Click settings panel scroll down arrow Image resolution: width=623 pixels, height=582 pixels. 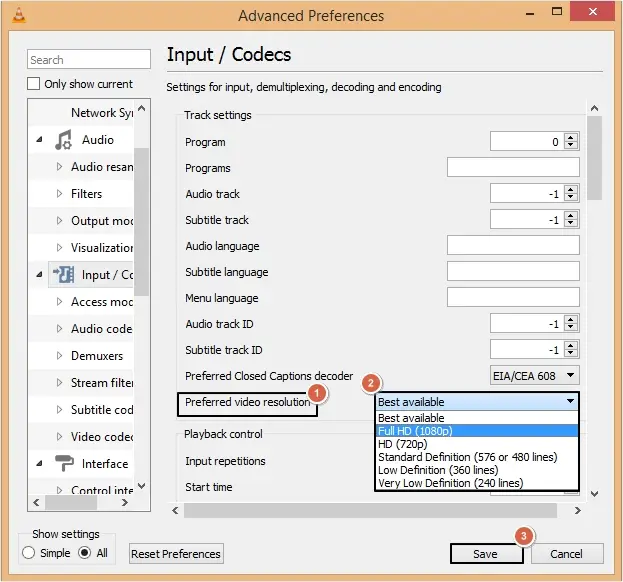click(594, 494)
